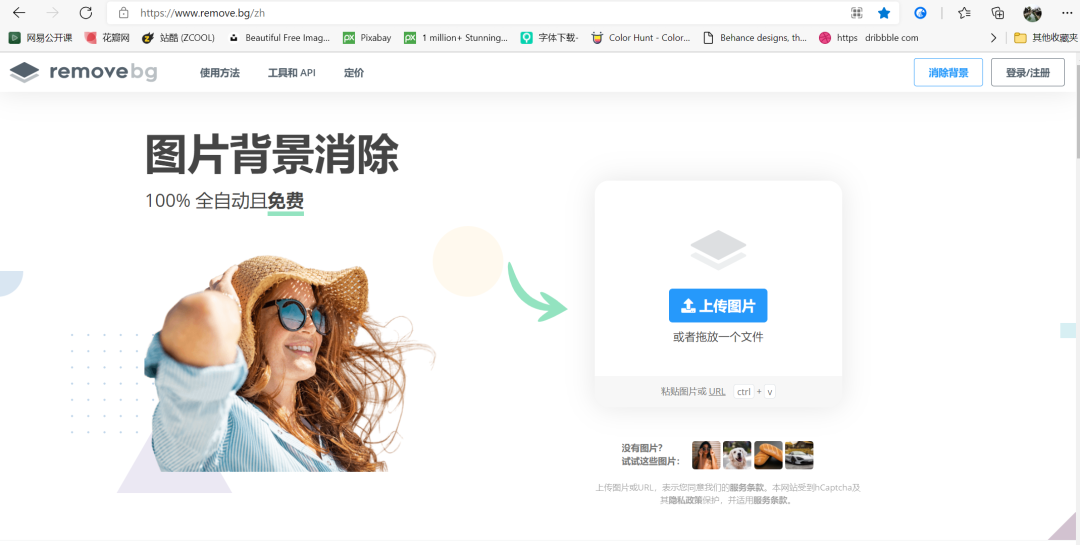Image resolution: width=1080 pixels, height=545 pixels.
Task: Open the Pixabay bookmark
Action: pyautogui.click(x=367, y=38)
